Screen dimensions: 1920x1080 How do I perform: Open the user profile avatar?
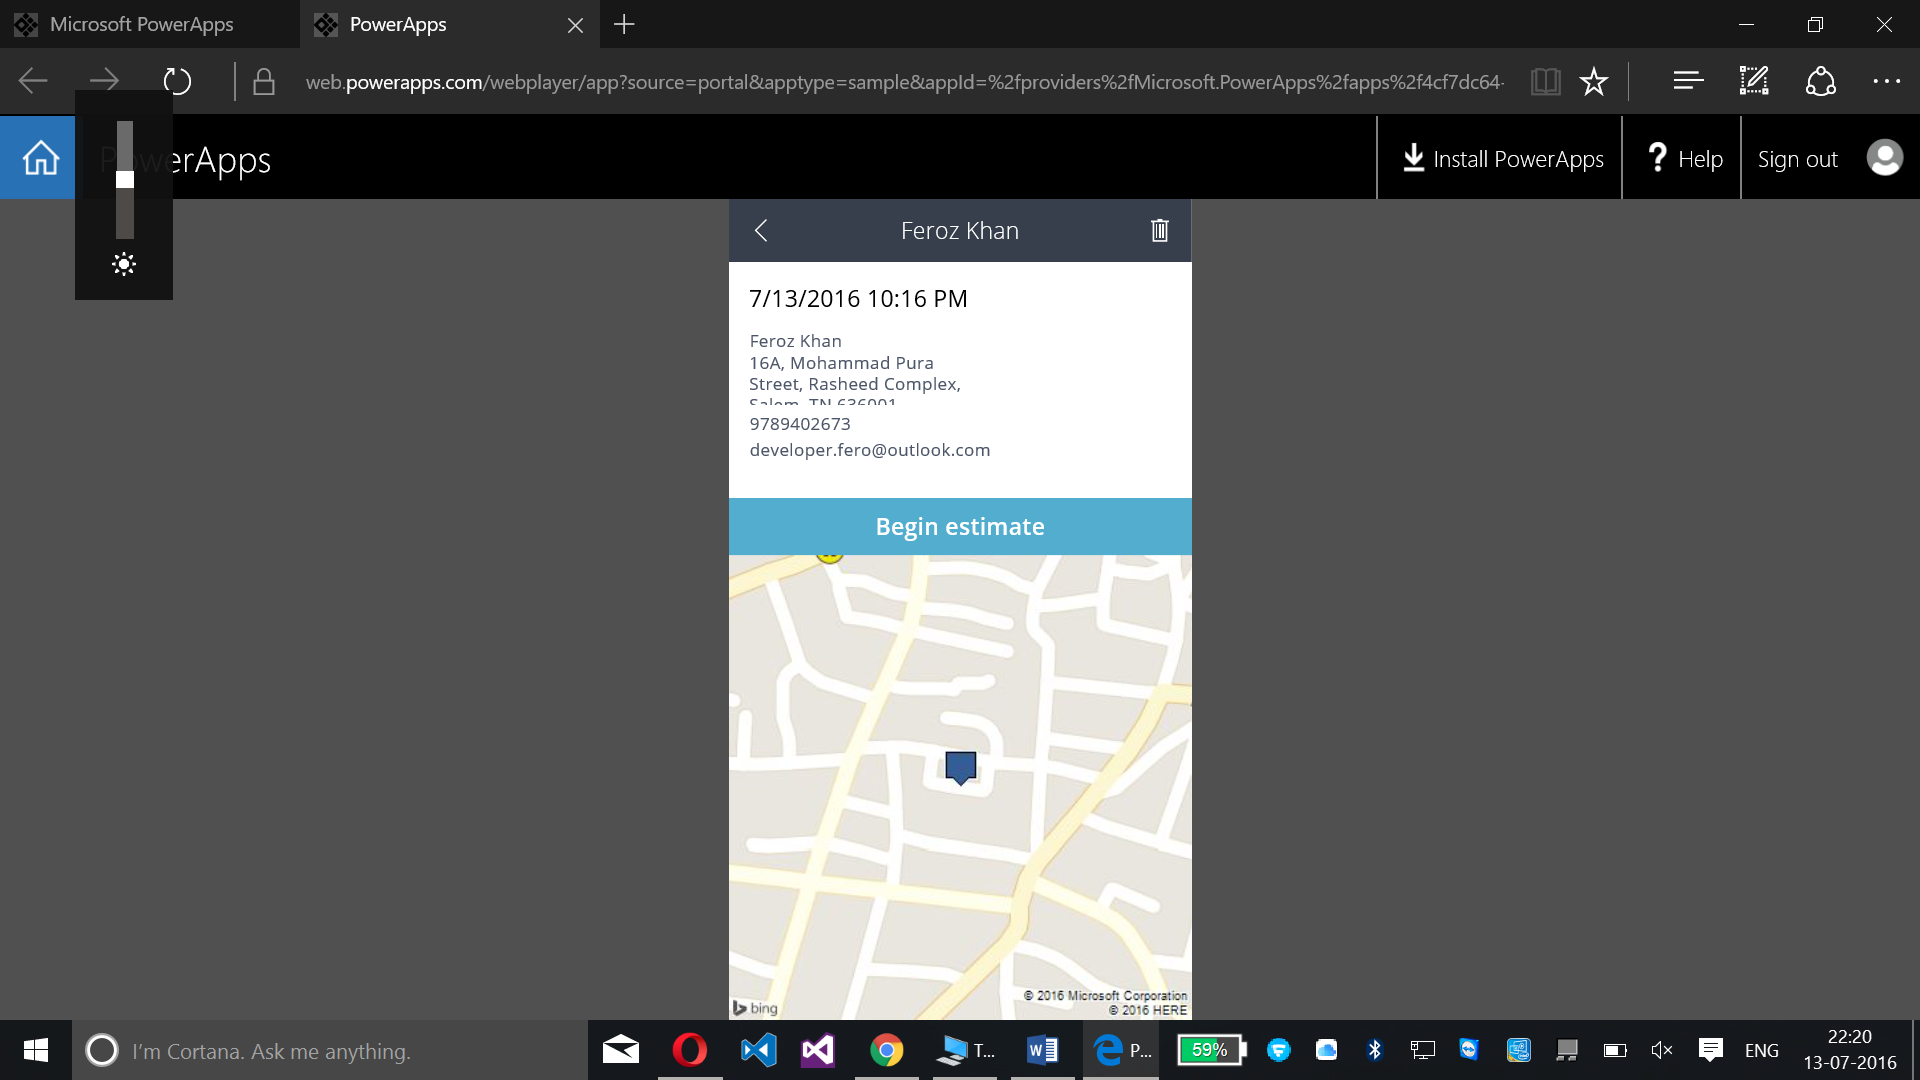click(1885, 158)
